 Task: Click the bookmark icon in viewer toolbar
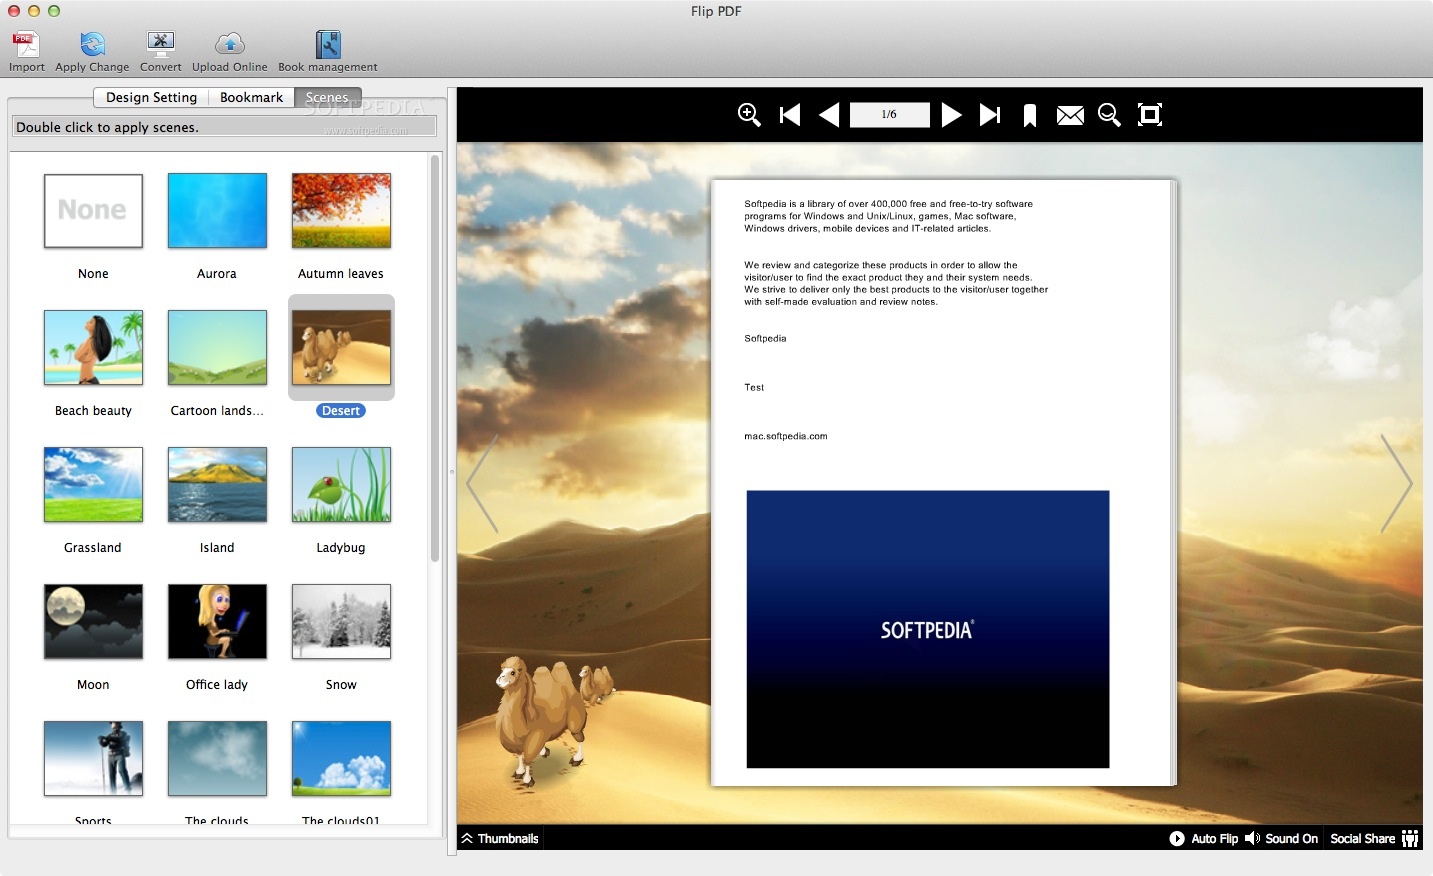pos(1030,116)
